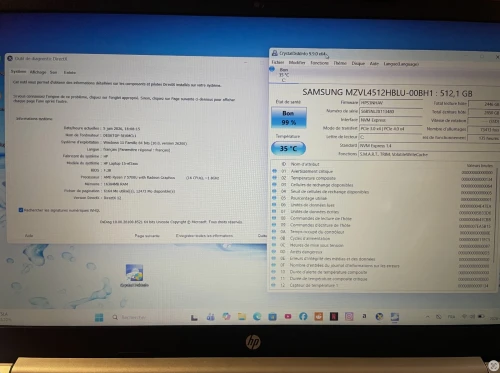Open the task view taskbar icon
Viewport: 500px width, 373px height.
pyautogui.click(x=194, y=317)
